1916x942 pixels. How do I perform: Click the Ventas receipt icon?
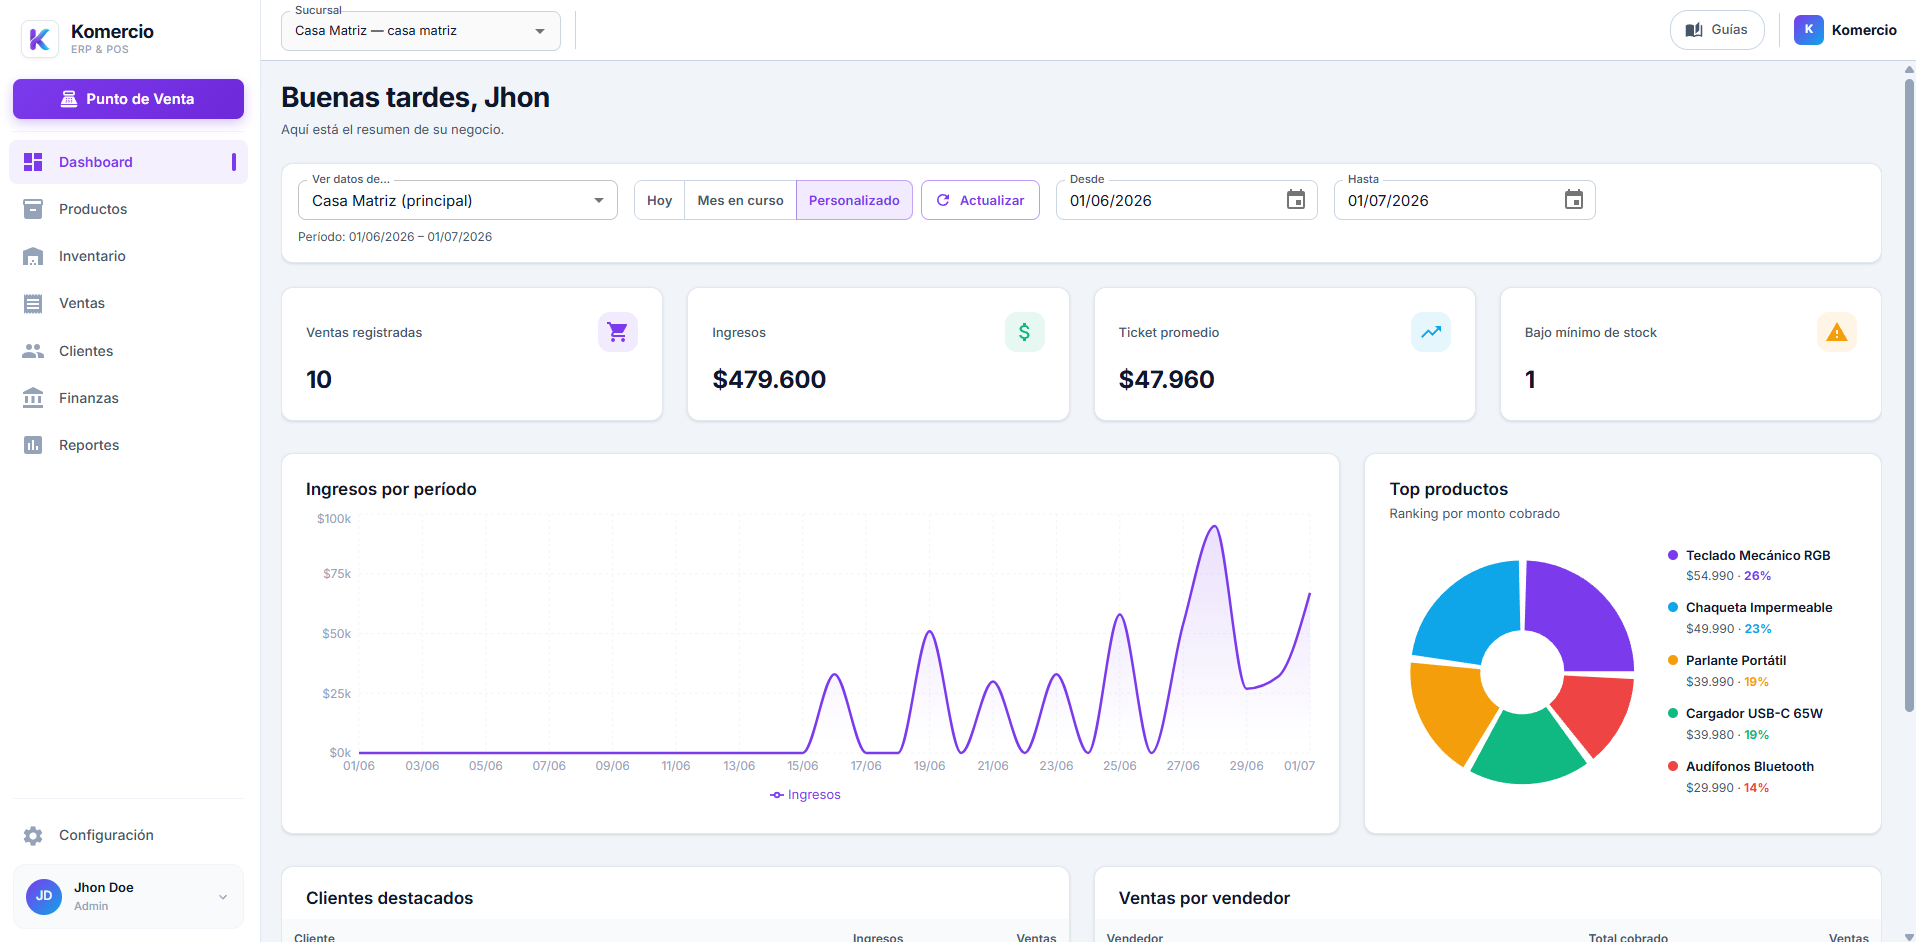[33, 303]
